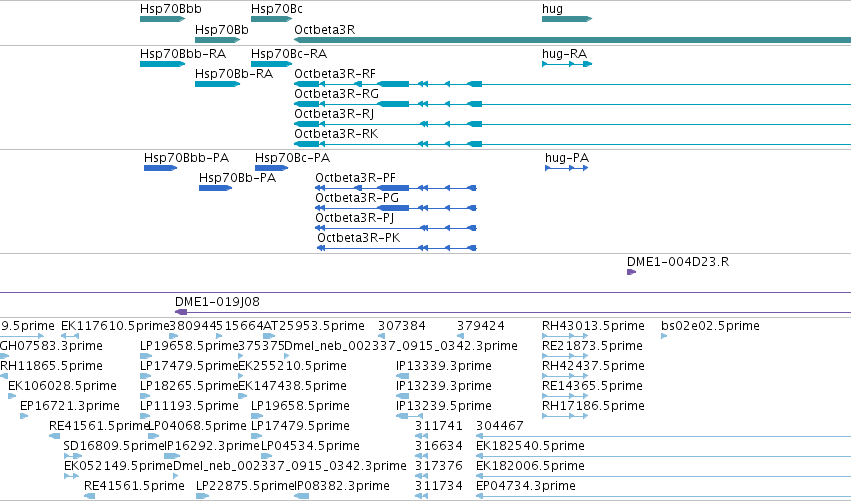Select feature label 375375
This screenshot has width=851, height=501.
[262, 346]
